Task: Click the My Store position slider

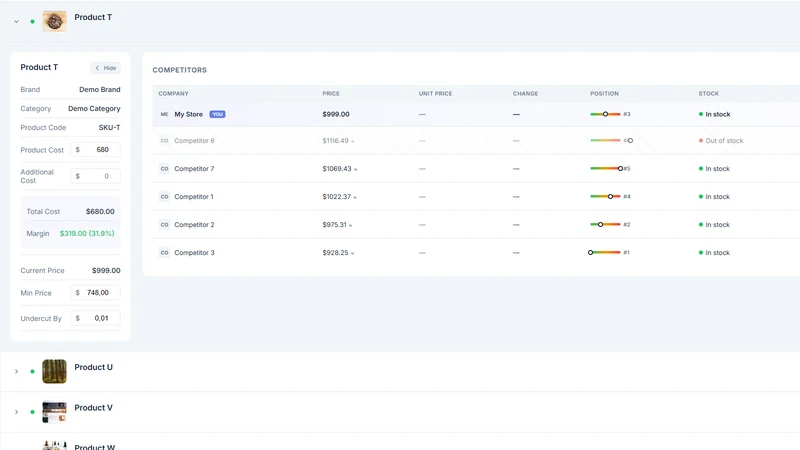Action: point(605,114)
